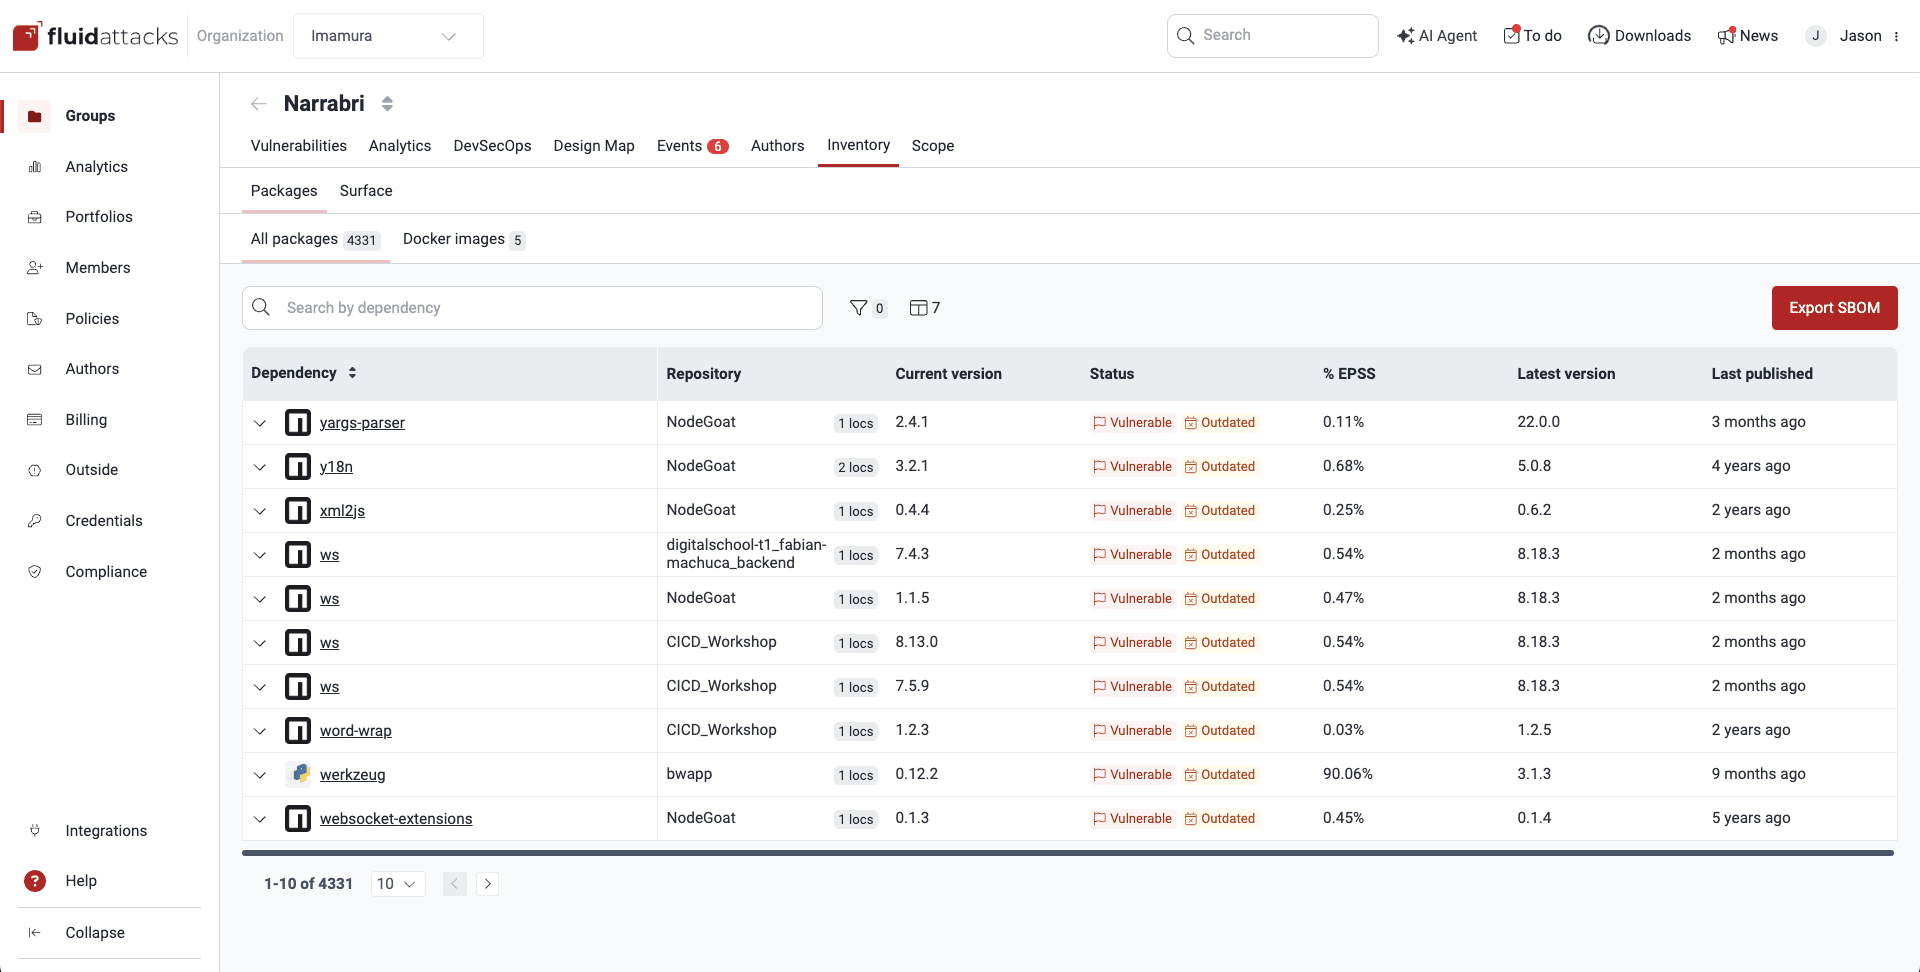Click the 90.06% EPSS value for werkzeug

[1348, 774]
